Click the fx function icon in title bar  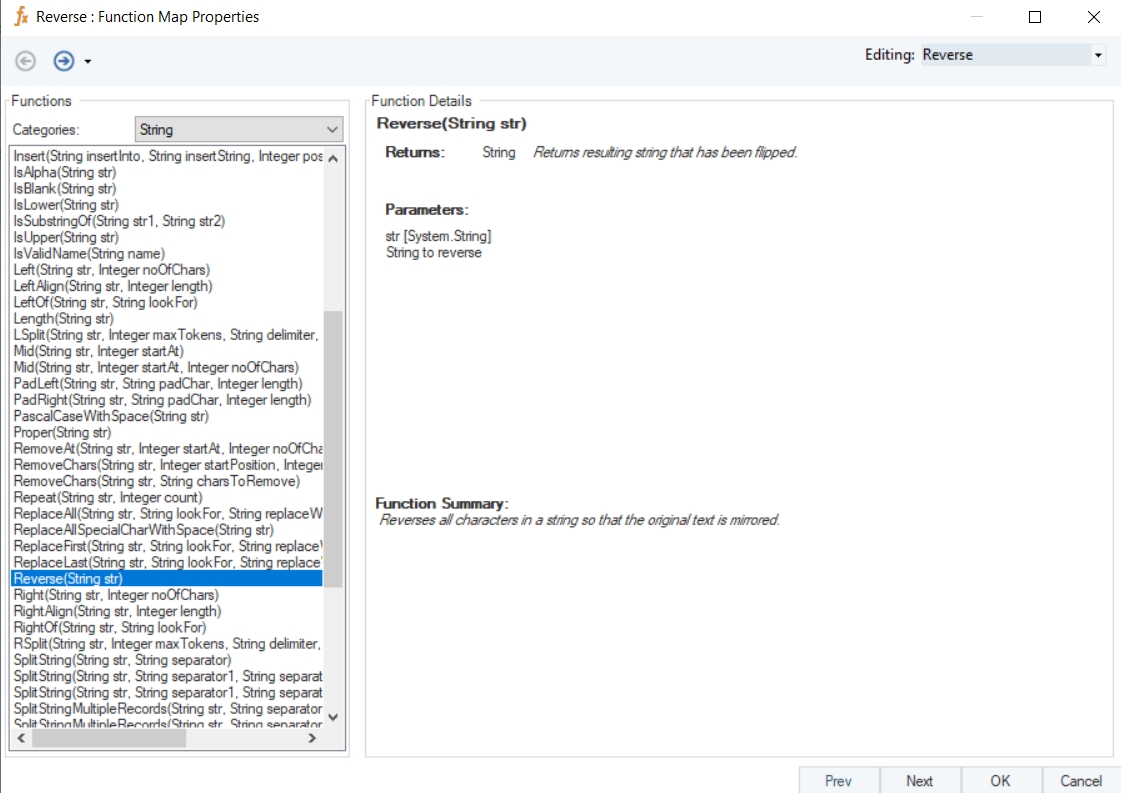20,17
